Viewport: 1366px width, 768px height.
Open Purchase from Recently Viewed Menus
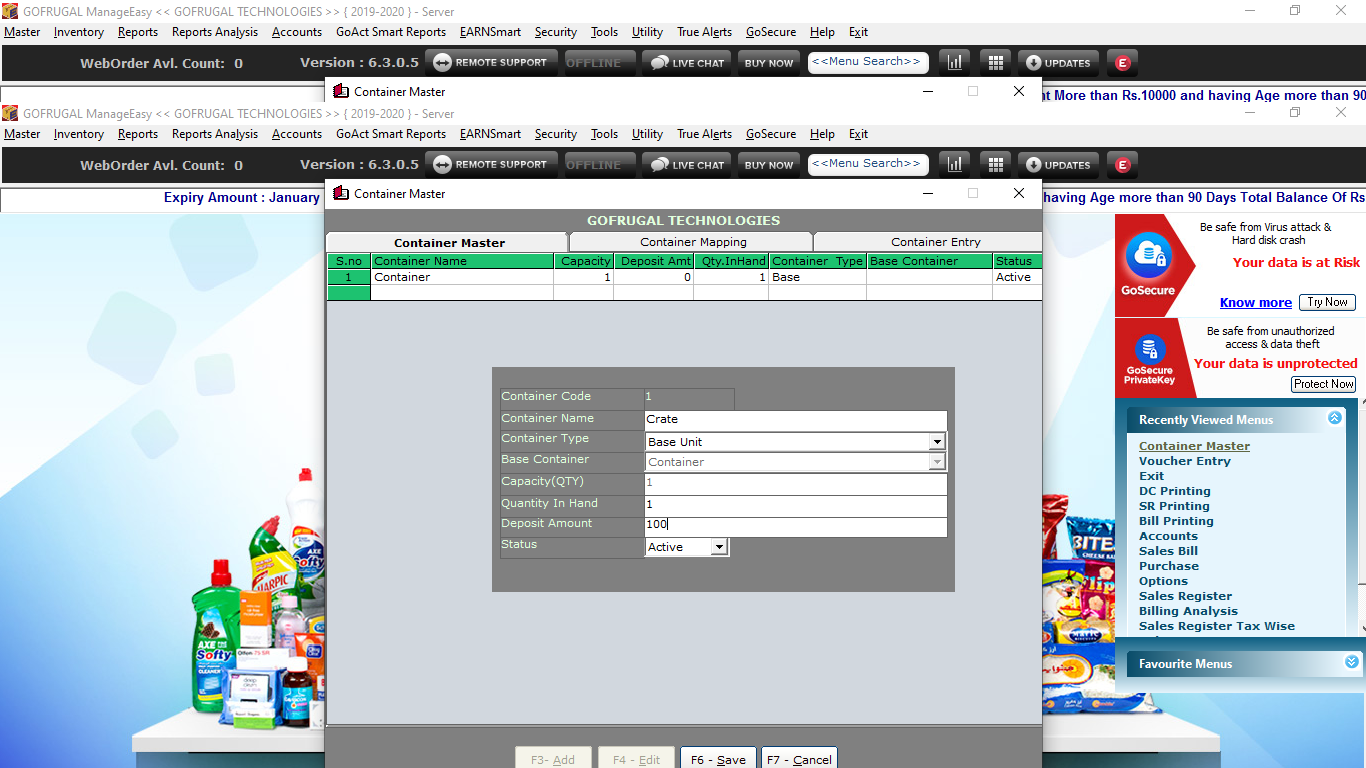[x=1169, y=566]
